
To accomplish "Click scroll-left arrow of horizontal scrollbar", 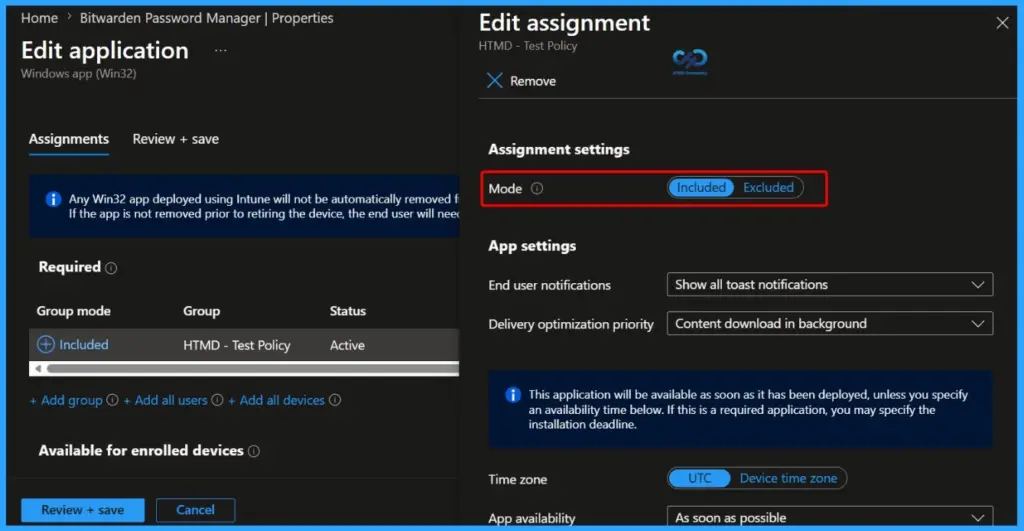I will pyautogui.click(x=38, y=368).
